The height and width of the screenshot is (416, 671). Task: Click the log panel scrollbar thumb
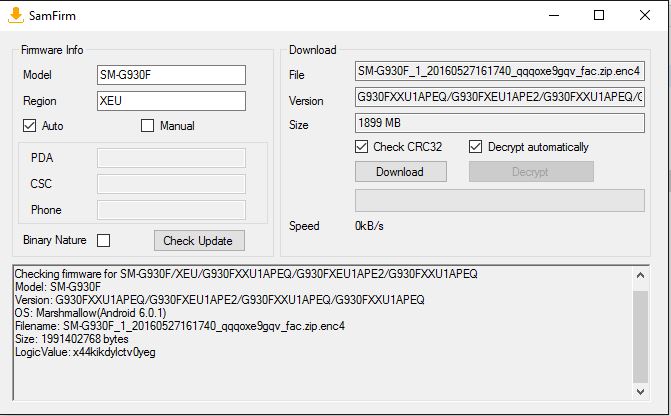pyautogui.click(x=640, y=336)
